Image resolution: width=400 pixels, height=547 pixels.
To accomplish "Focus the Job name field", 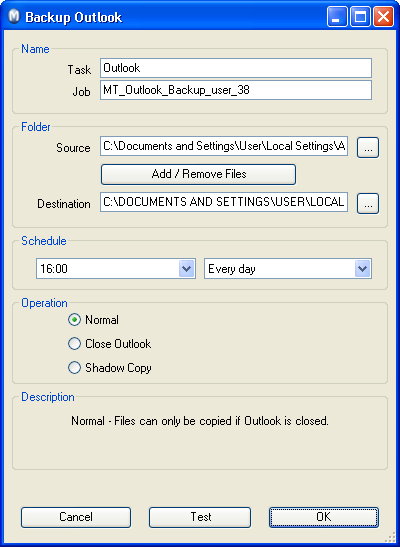I will coord(236,90).
